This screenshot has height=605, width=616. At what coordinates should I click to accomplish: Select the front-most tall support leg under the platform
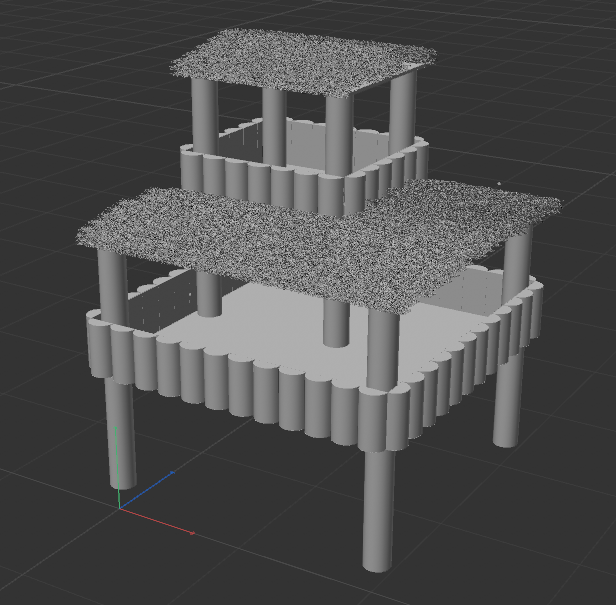click(x=378, y=510)
